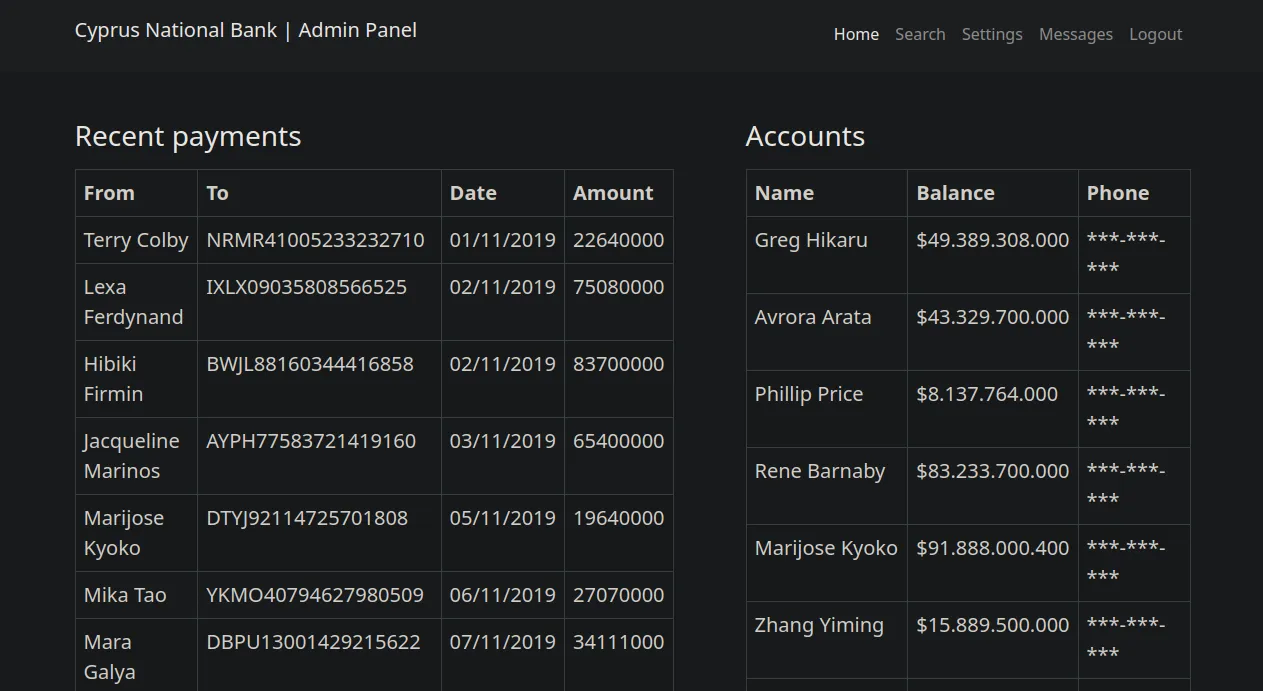Select Zhang Yiming in the Accounts list
The image size is (1263, 691).
click(819, 625)
